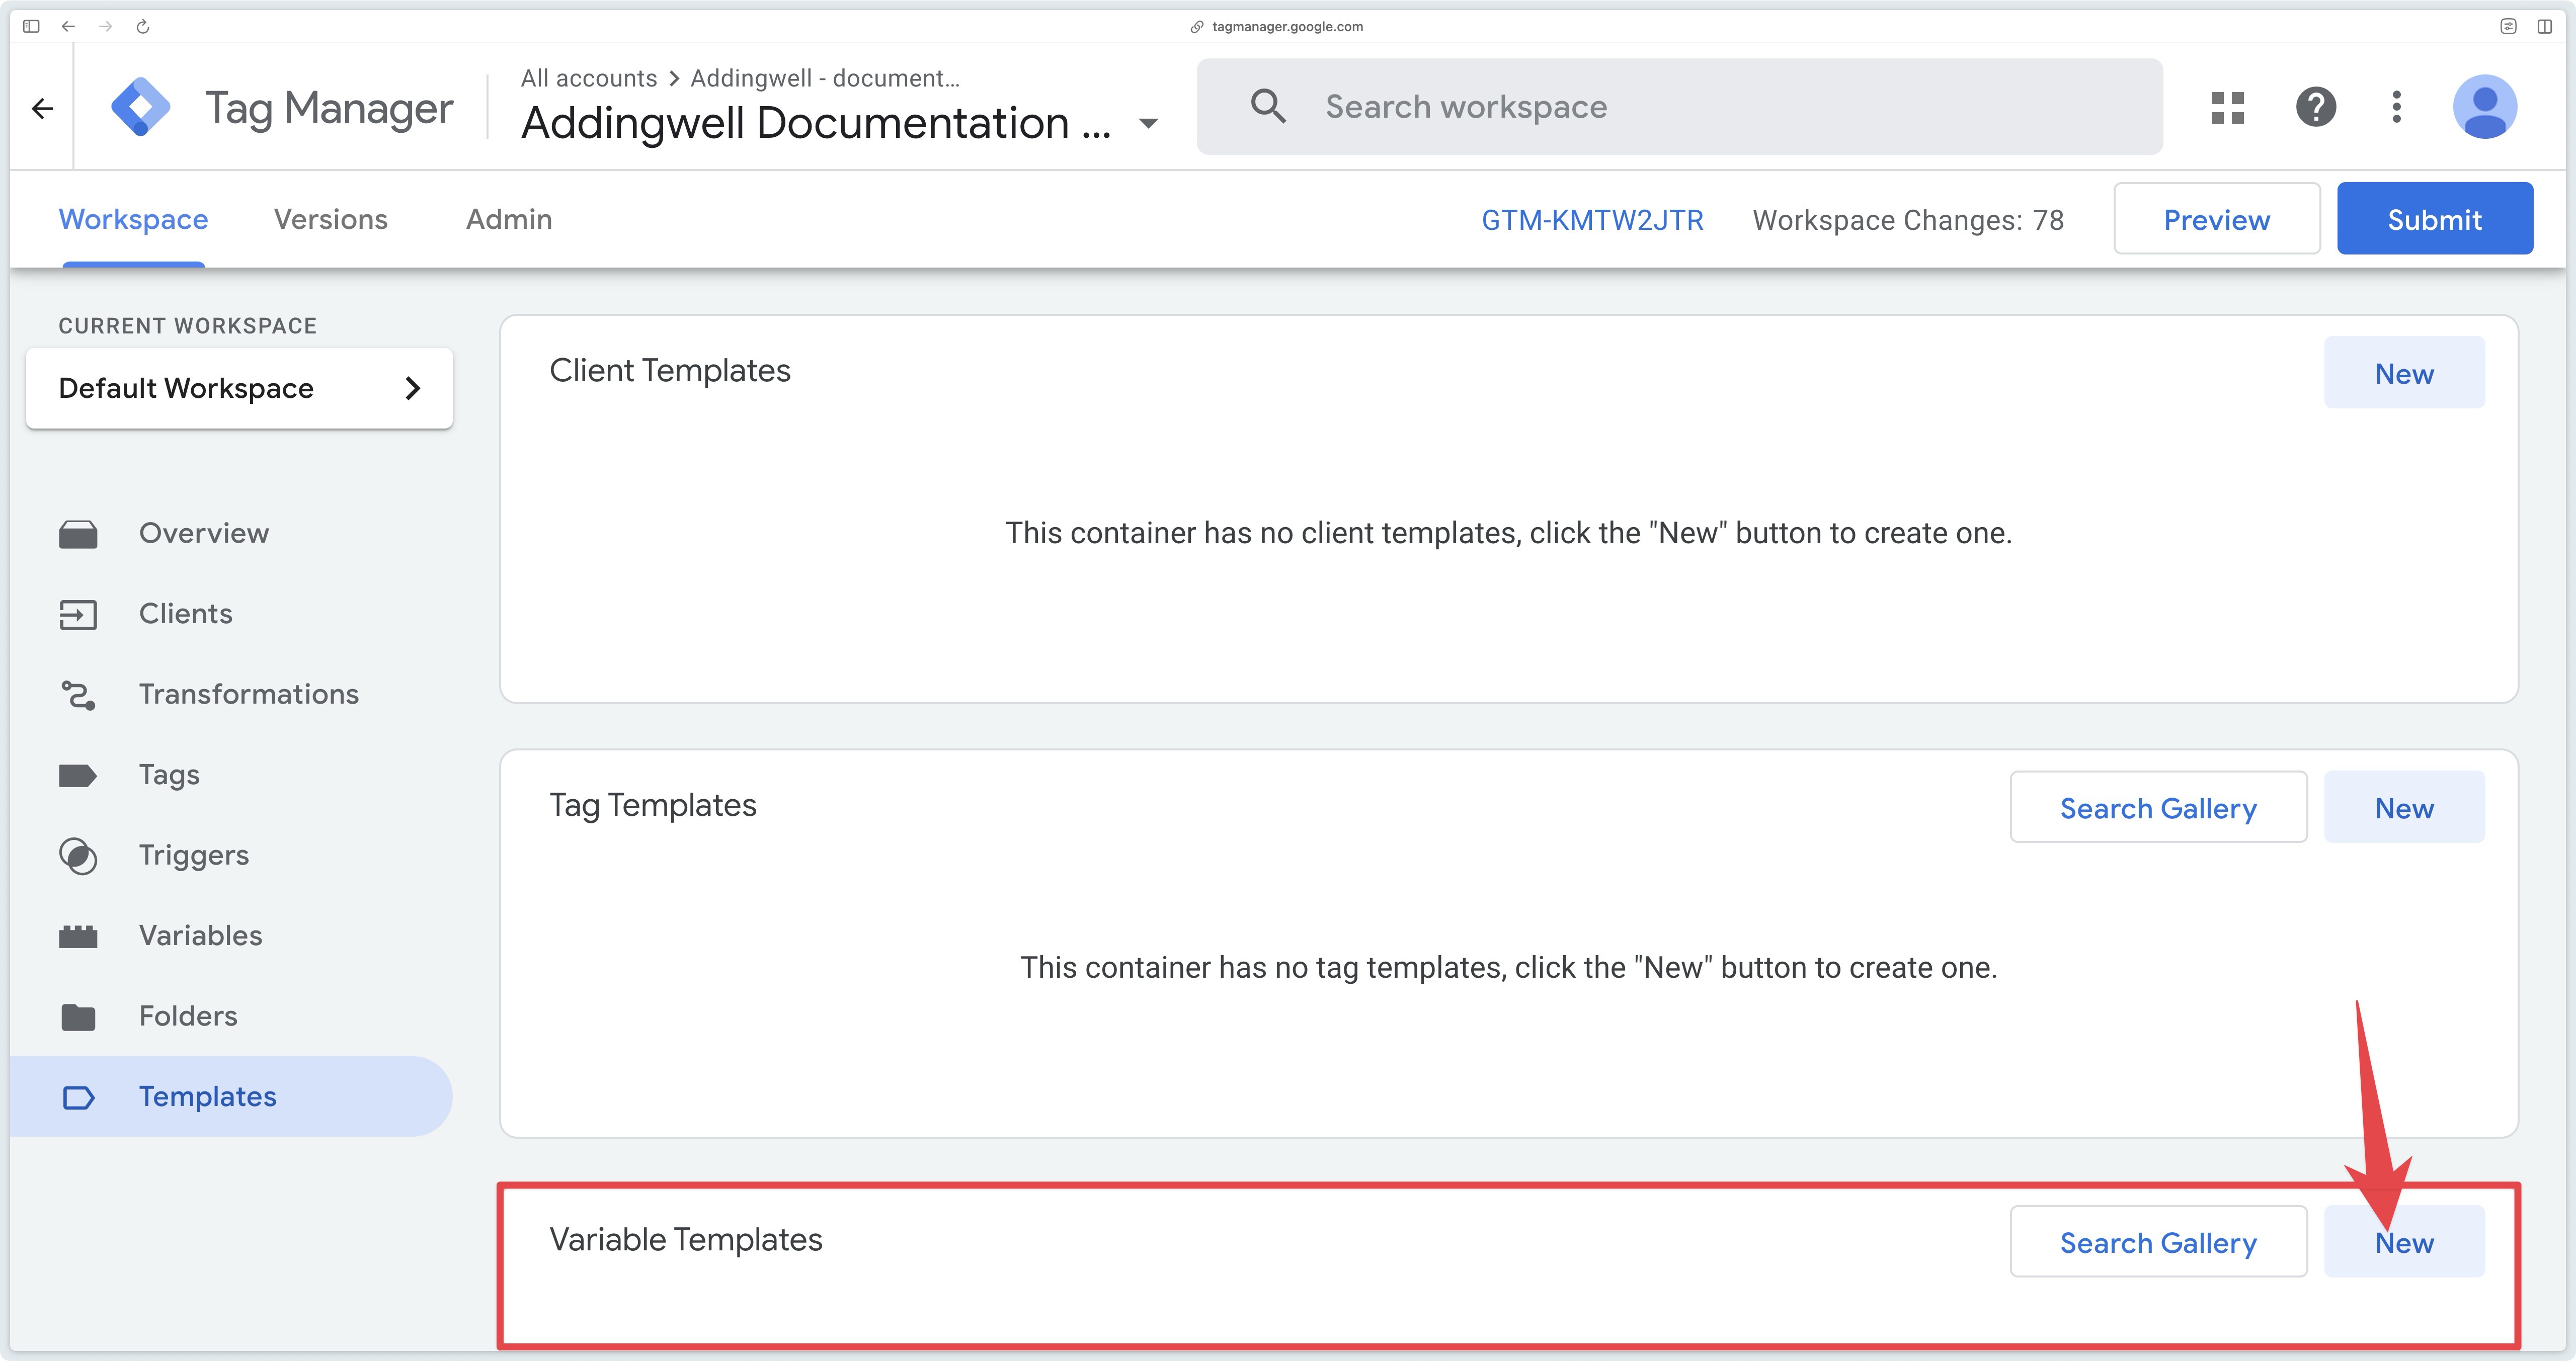Toggle the browser sidebar icon
The height and width of the screenshot is (1361, 2576).
(31, 26)
